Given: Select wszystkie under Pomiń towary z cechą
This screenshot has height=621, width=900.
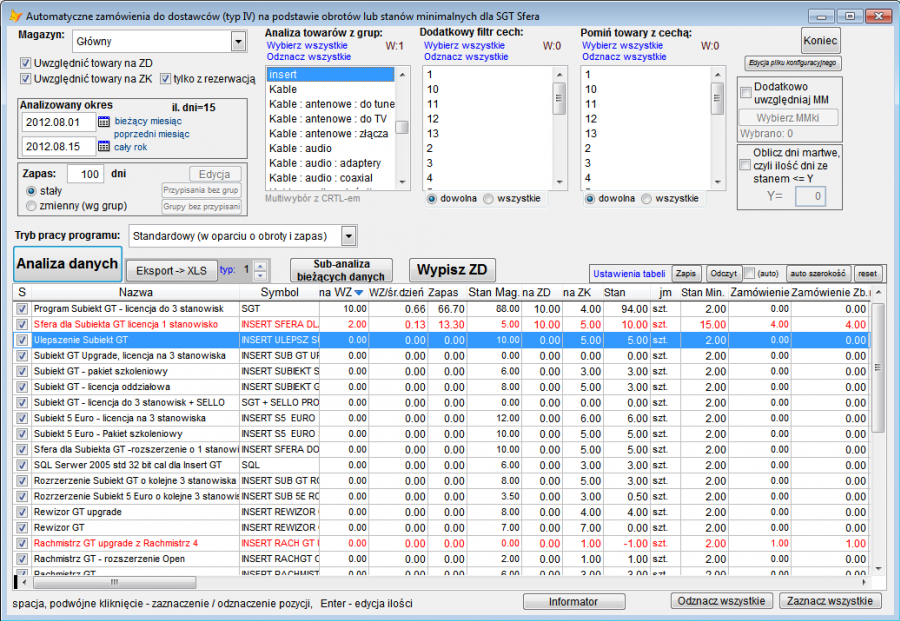Looking at the screenshot, I should (647, 199).
